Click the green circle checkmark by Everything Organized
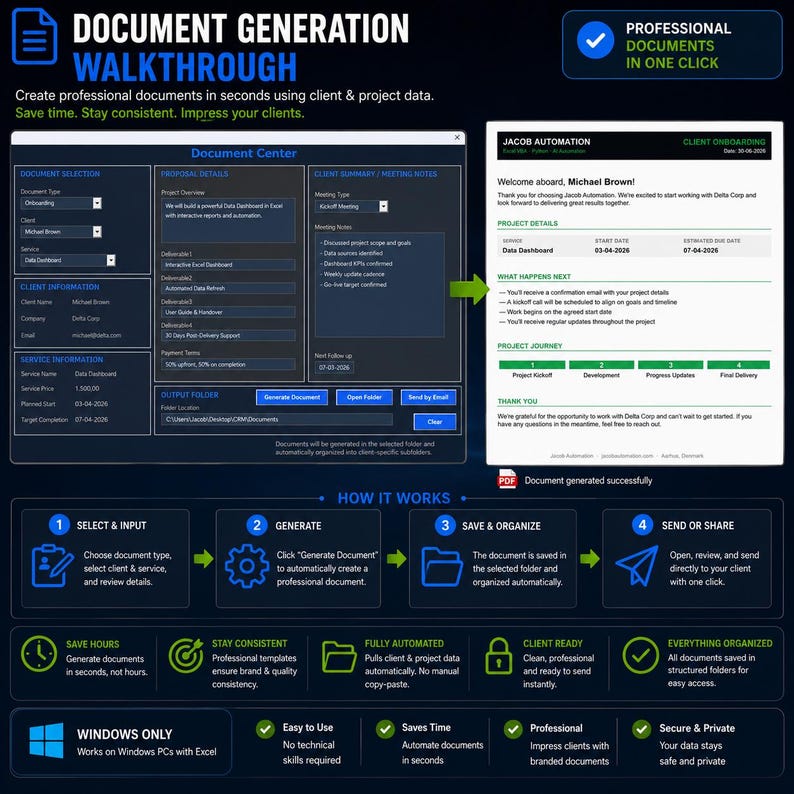 pyautogui.click(x=641, y=655)
